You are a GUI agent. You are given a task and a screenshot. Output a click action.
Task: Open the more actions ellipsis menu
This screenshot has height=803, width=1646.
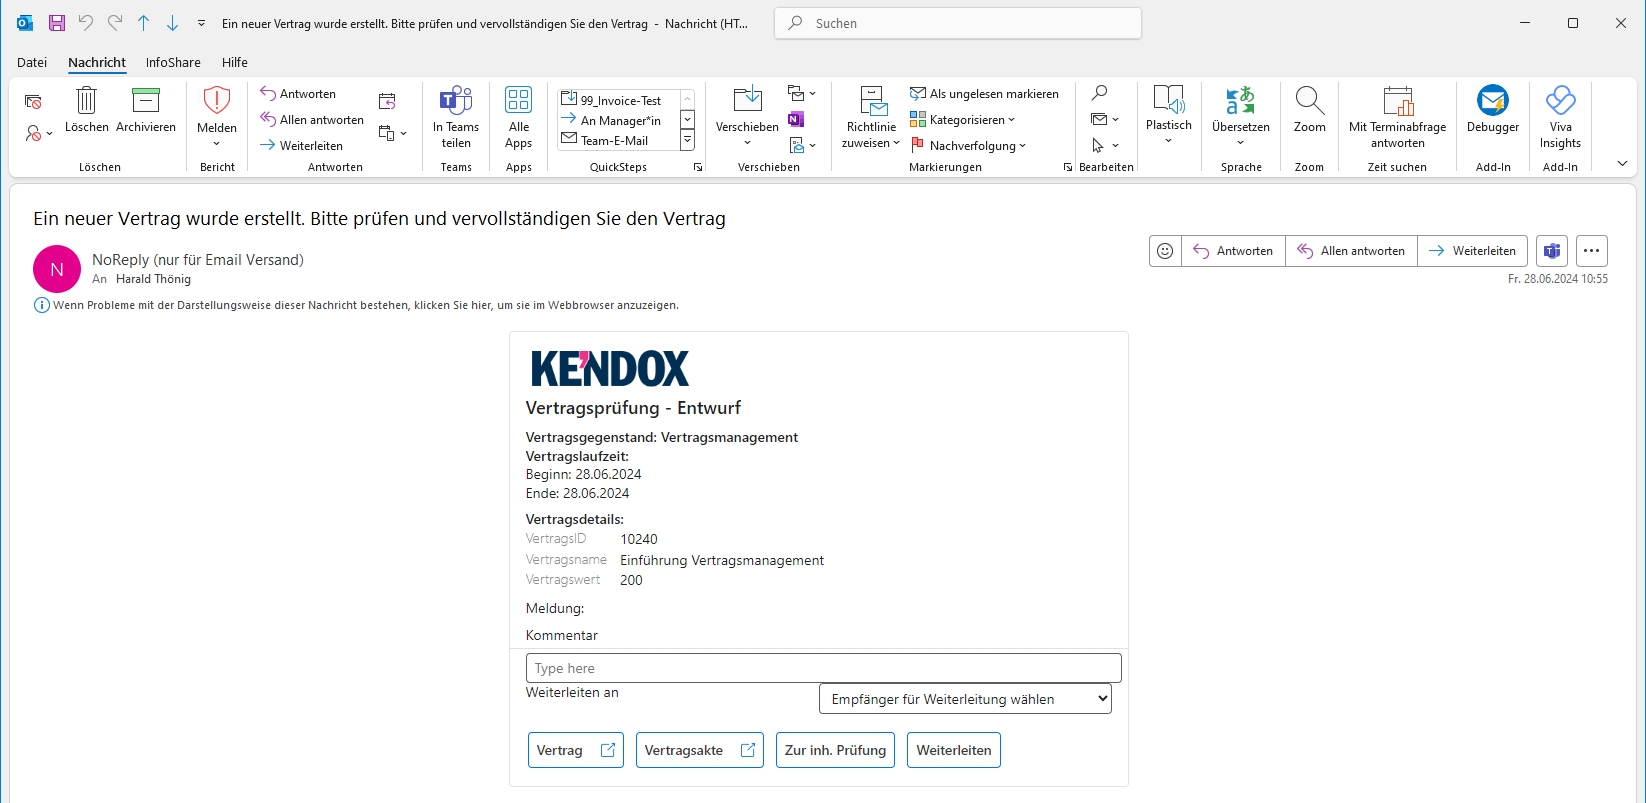pos(1592,251)
